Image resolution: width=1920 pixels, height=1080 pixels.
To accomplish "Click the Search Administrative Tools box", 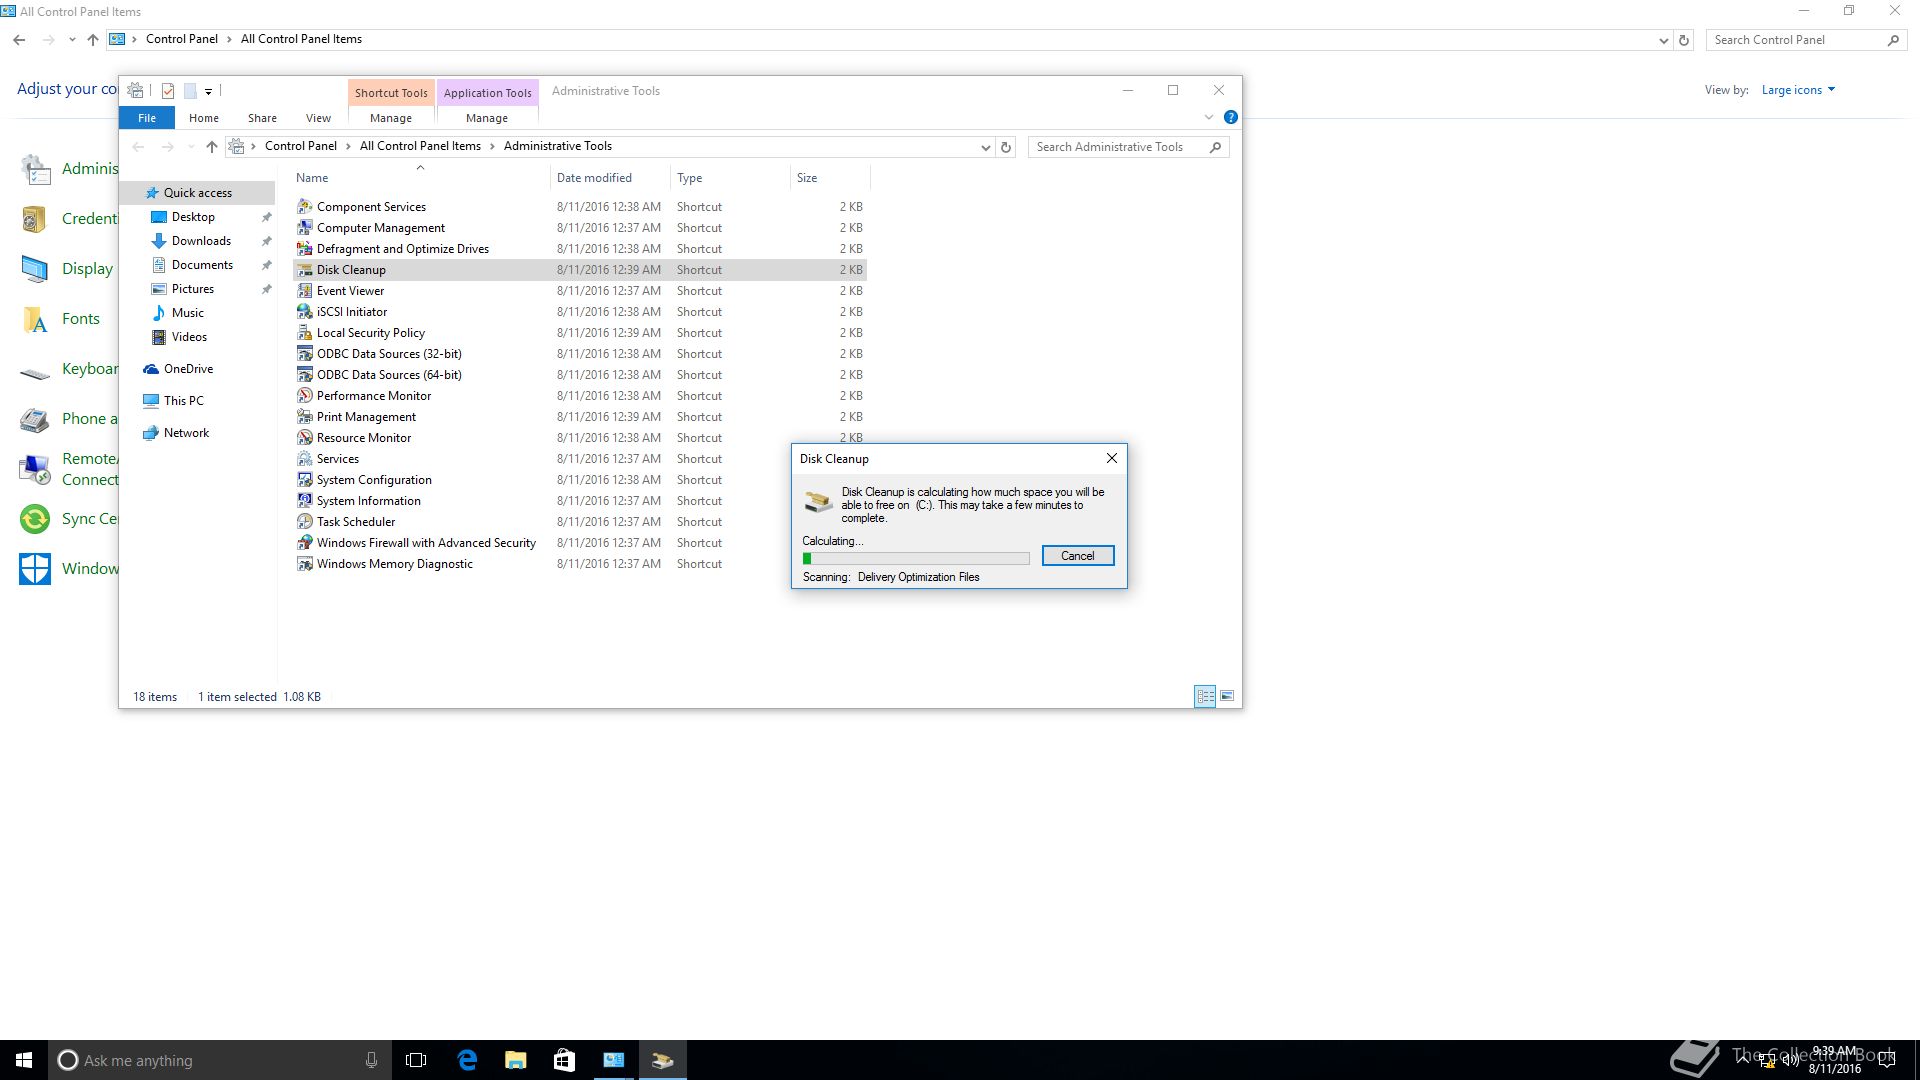I will pos(1128,147).
